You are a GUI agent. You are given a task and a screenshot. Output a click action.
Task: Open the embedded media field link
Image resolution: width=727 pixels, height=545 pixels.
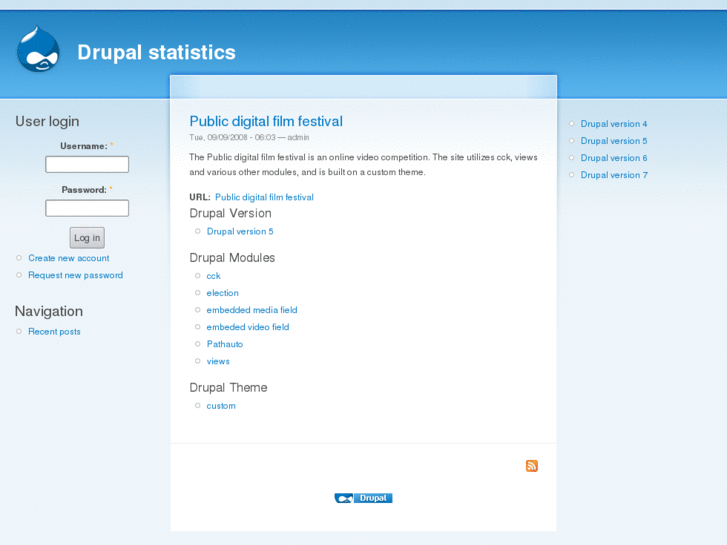[x=252, y=310]
